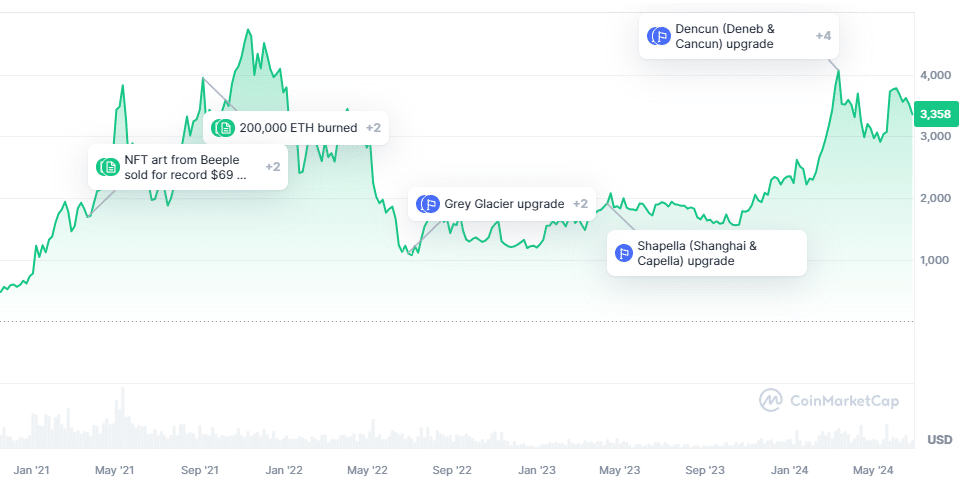Click the 4,000 price axis label

936,75
